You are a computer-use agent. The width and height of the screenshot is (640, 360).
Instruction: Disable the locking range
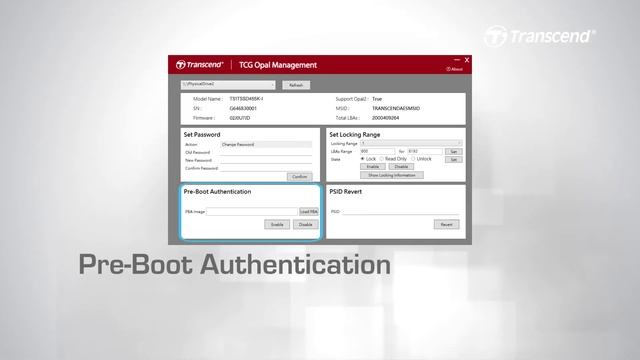[x=401, y=167]
